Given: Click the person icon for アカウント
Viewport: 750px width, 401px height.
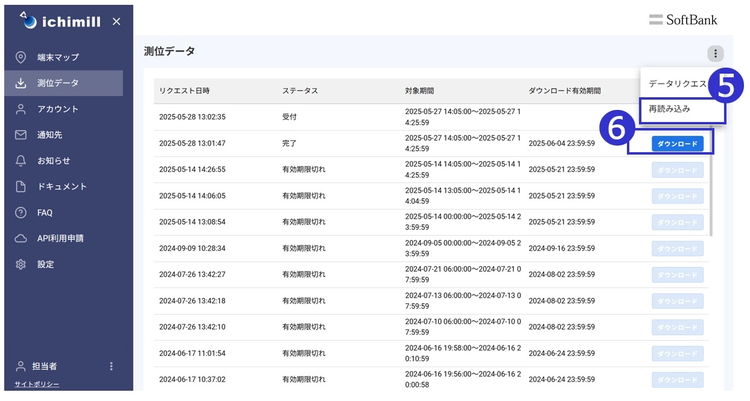Looking at the screenshot, I should coord(20,109).
